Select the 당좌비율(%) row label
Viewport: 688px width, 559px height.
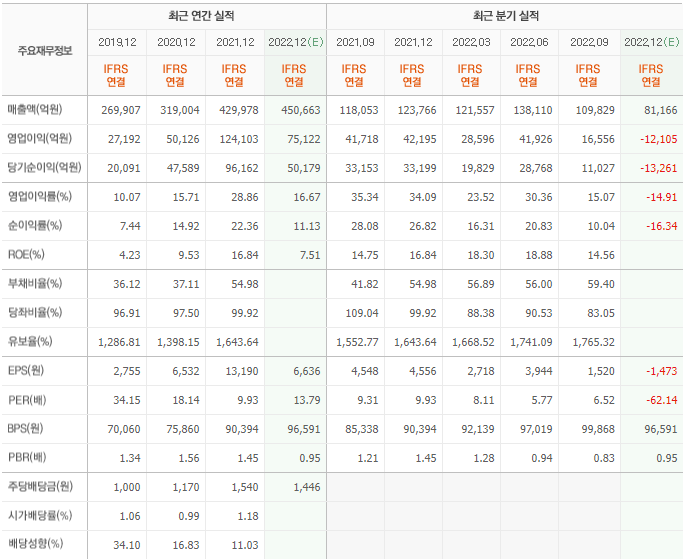click(x=35, y=312)
